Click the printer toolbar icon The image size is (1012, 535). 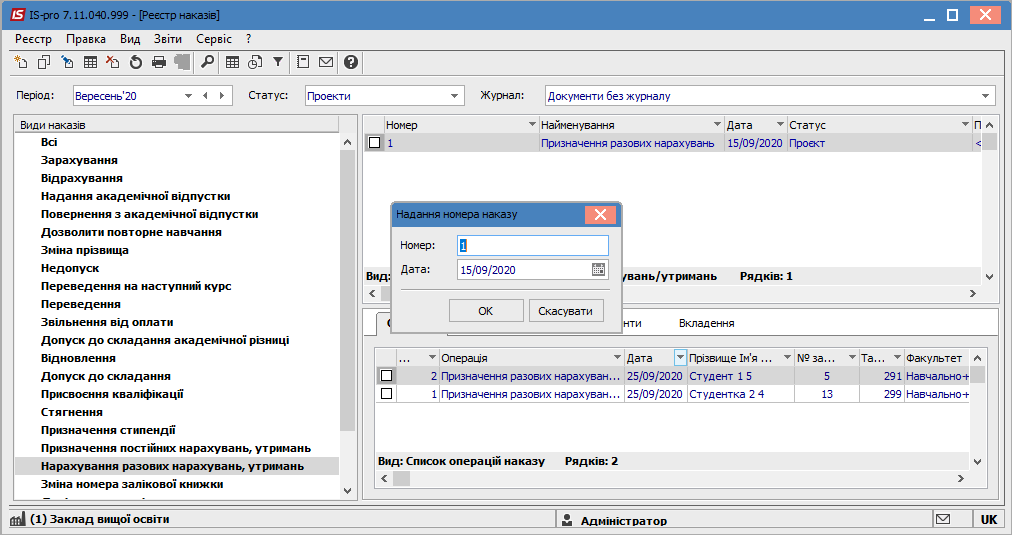click(x=159, y=62)
